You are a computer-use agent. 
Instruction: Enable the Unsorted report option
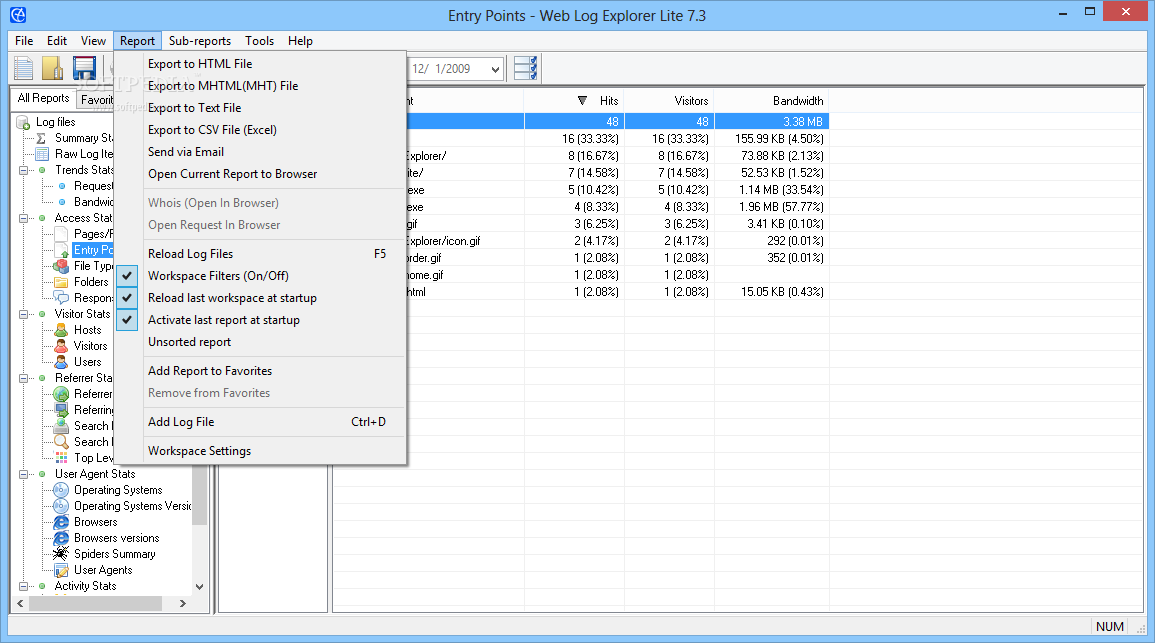189,342
